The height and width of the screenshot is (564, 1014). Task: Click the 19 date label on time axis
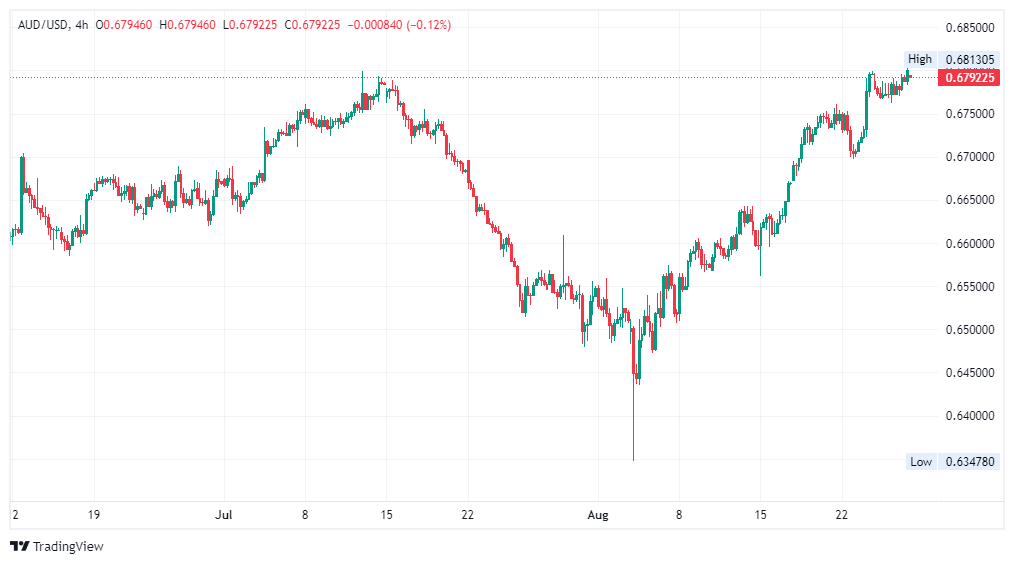[92, 515]
